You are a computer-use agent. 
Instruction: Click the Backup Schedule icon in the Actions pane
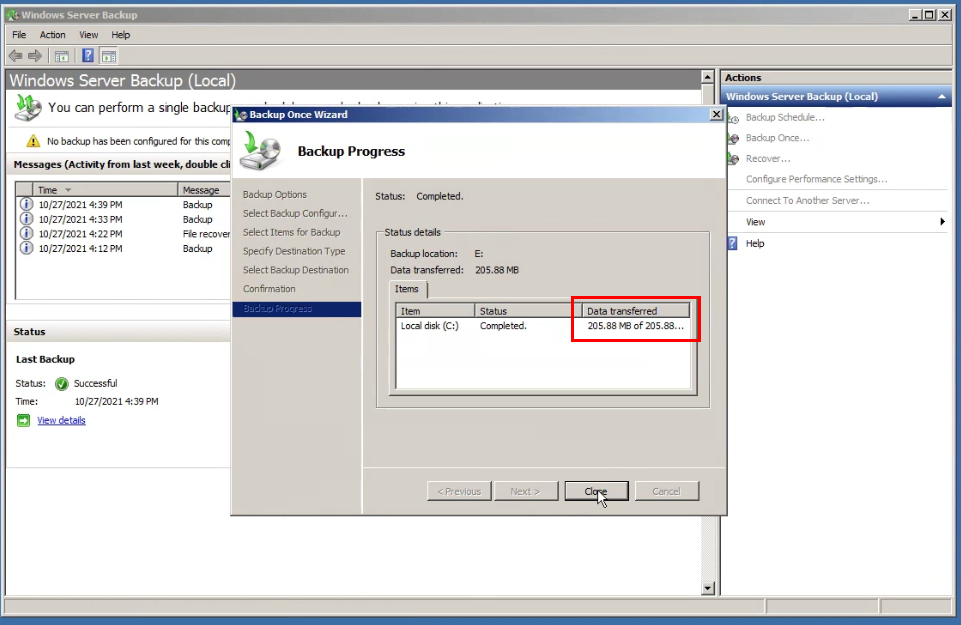[x=733, y=118]
